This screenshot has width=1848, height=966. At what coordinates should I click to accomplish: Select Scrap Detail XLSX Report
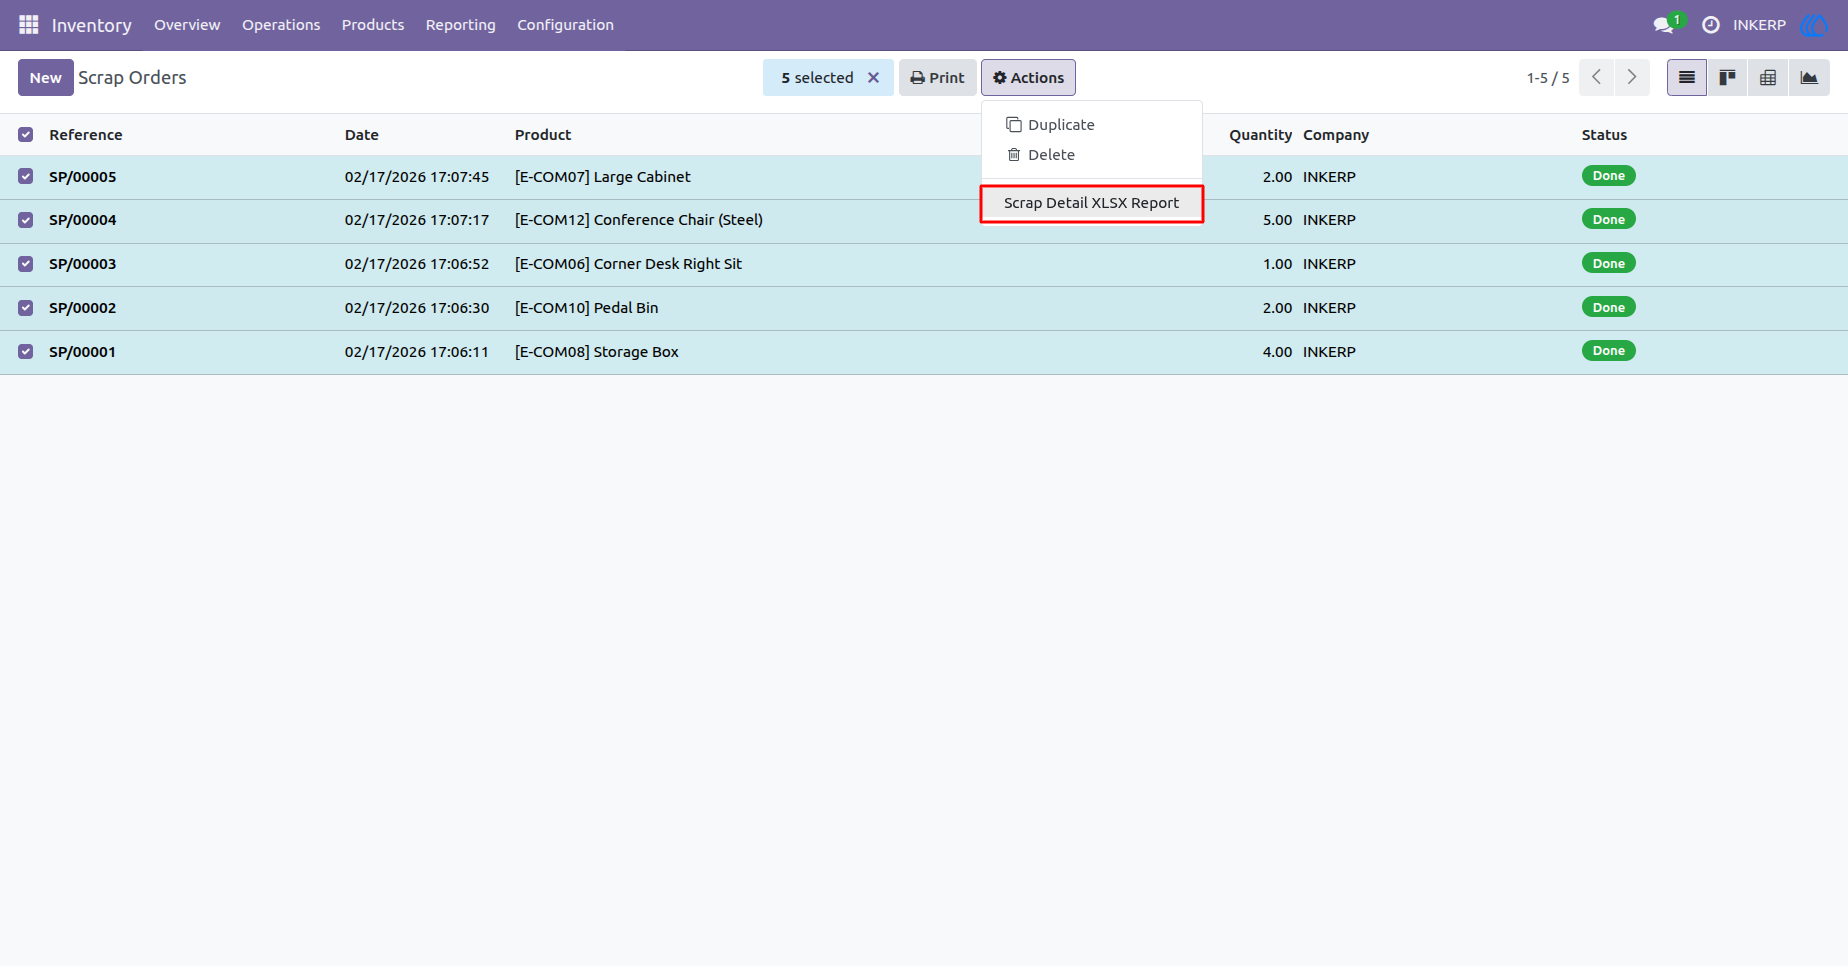[1091, 203]
